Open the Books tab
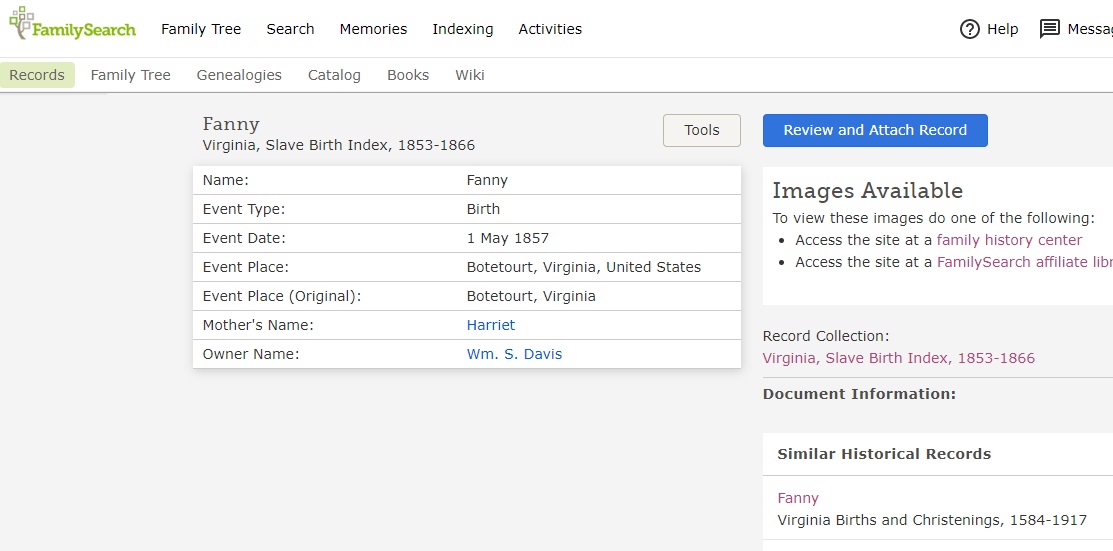1113x551 pixels. coord(408,75)
